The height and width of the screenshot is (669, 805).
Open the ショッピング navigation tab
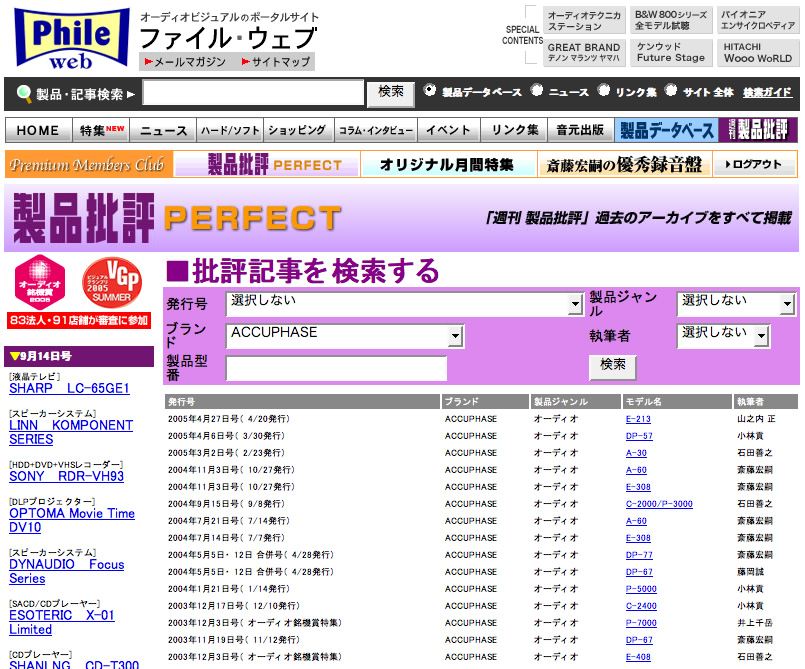click(x=299, y=130)
